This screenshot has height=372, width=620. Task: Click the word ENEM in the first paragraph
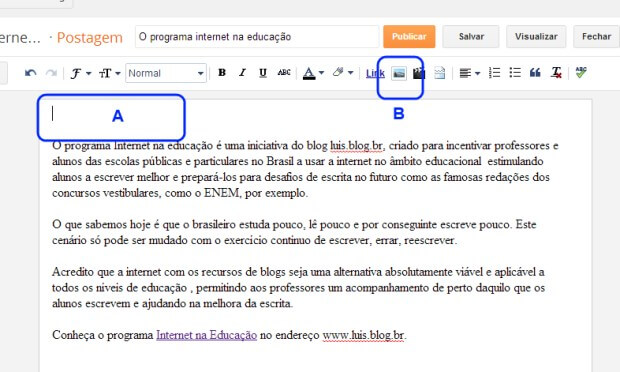221,193
